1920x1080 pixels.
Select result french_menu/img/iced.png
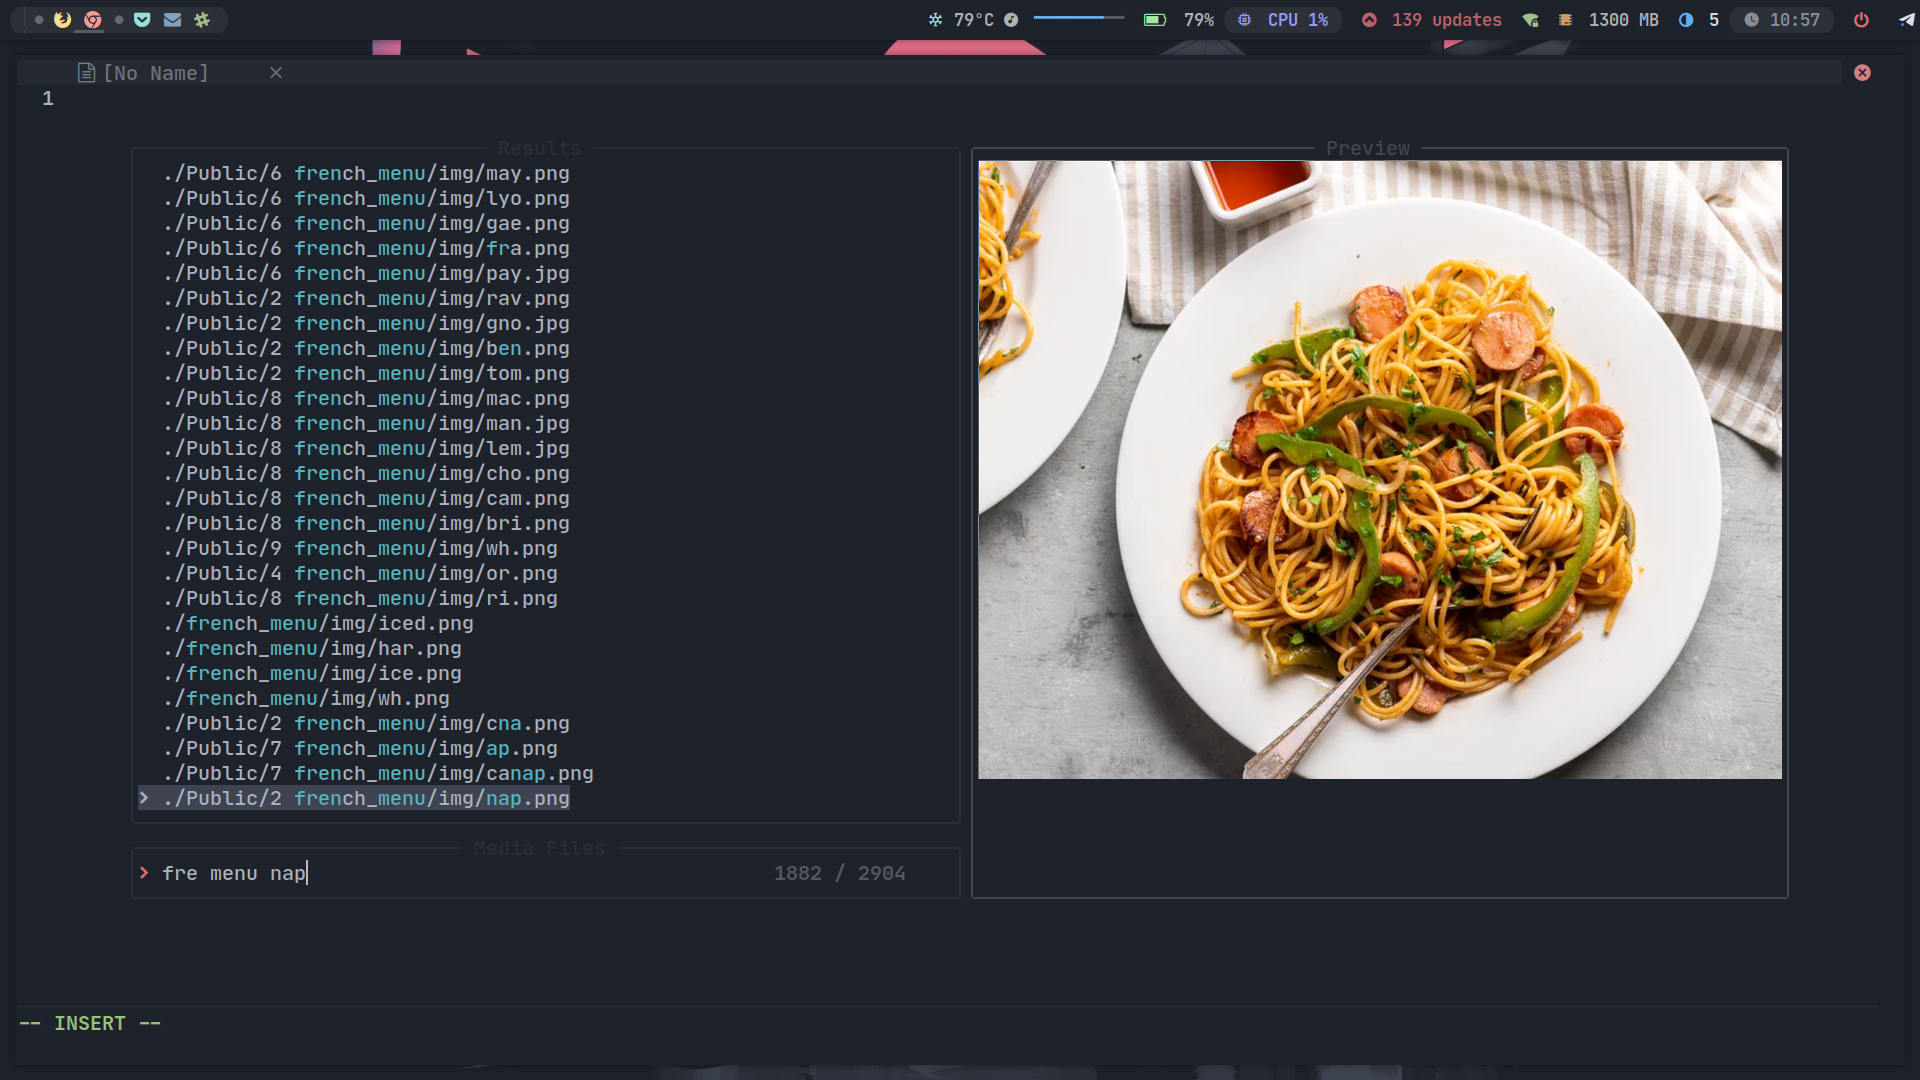(x=318, y=623)
